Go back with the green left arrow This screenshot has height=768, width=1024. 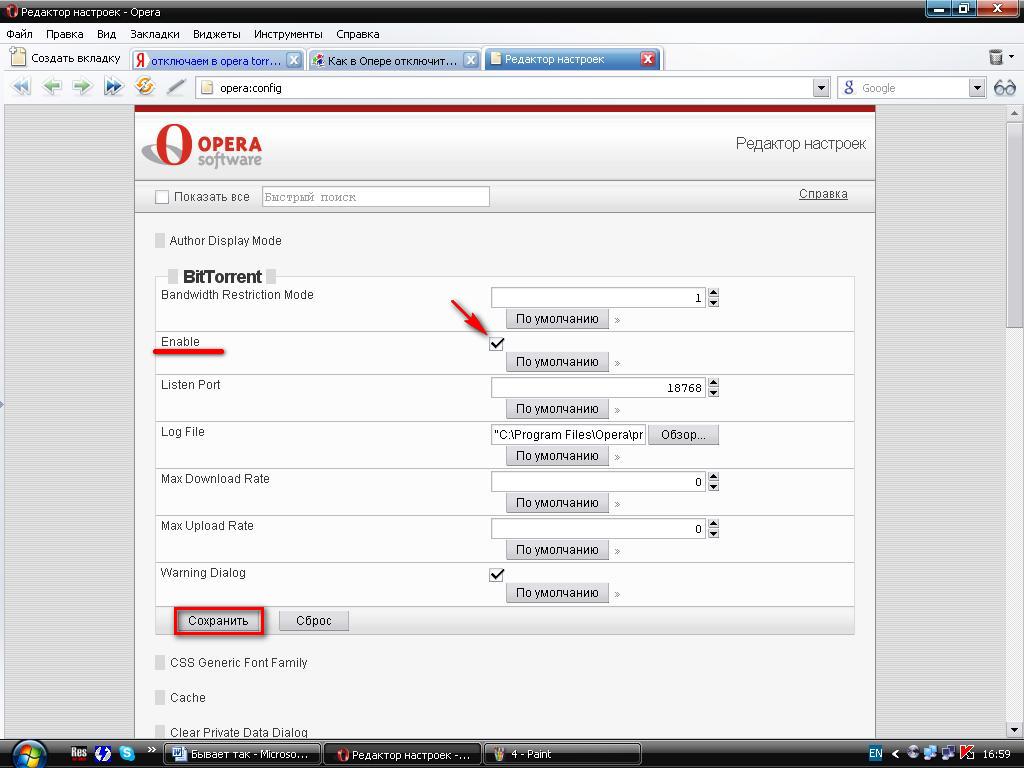[52, 87]
